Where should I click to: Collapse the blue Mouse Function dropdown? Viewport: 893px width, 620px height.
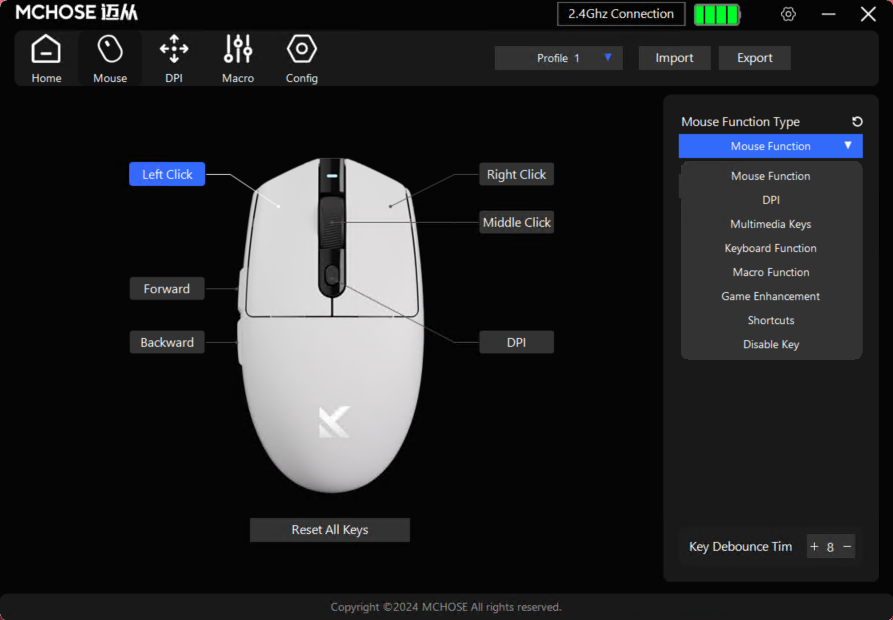point(771,146)
